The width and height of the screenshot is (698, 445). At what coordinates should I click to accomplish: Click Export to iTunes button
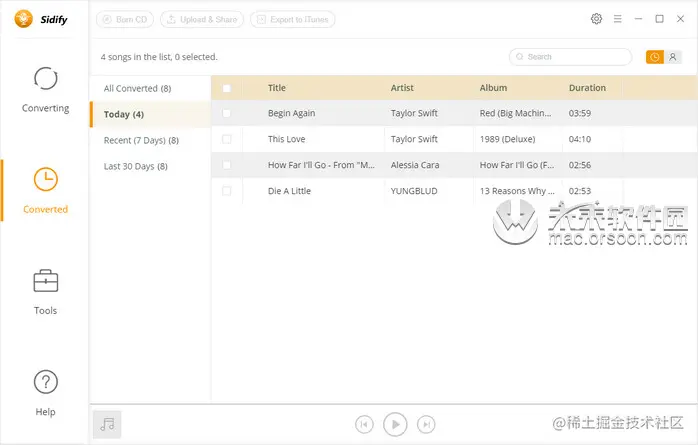[x=293, y=20]
